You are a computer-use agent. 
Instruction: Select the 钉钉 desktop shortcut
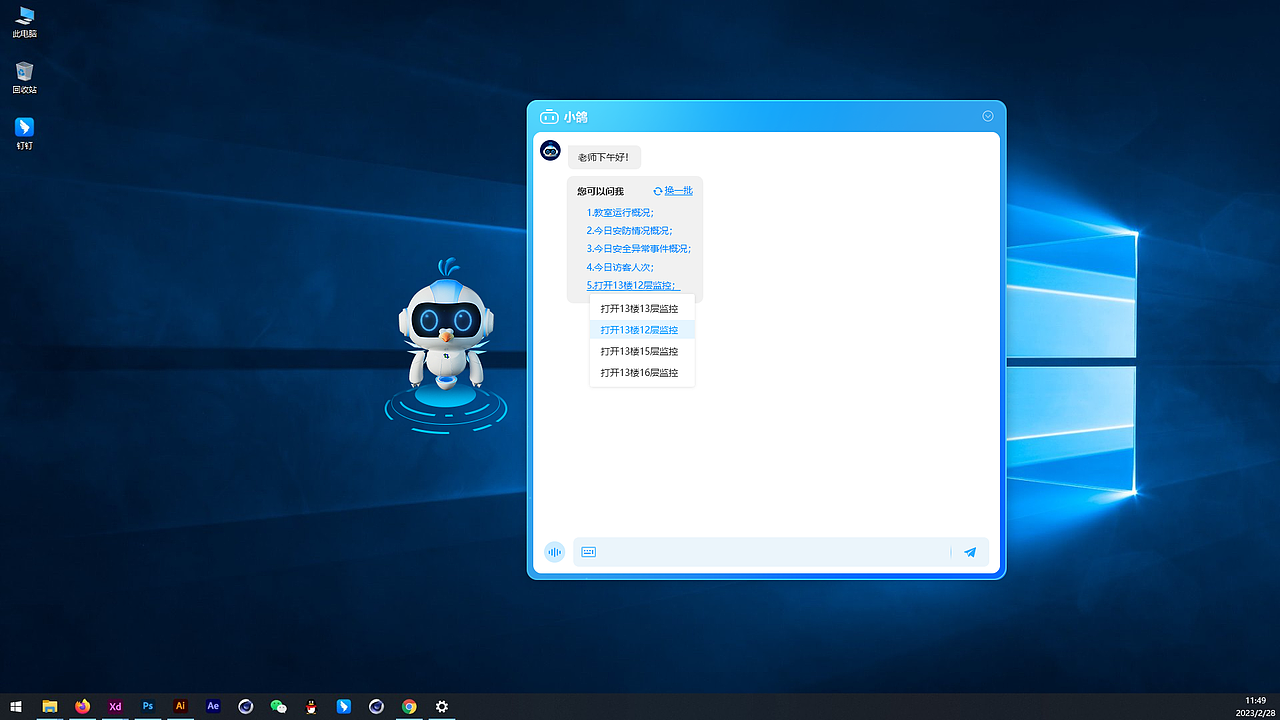(25, 134)
